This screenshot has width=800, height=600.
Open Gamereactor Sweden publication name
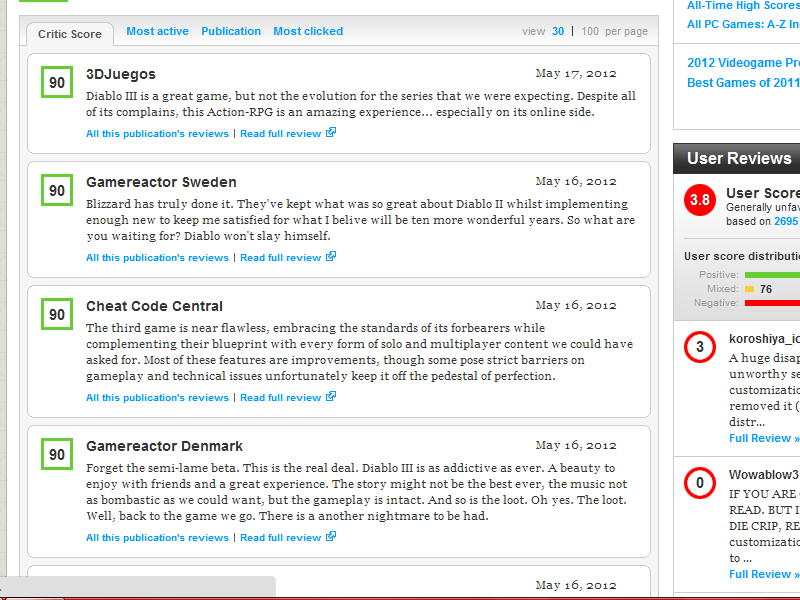(161, 182)
